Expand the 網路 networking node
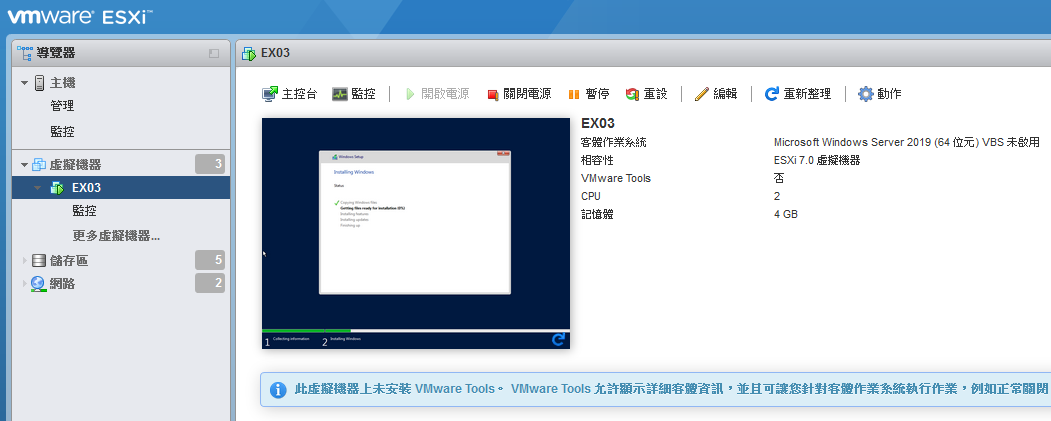Image resolution: width=1051 pixels, height=421 pixels. coord(25,284)
